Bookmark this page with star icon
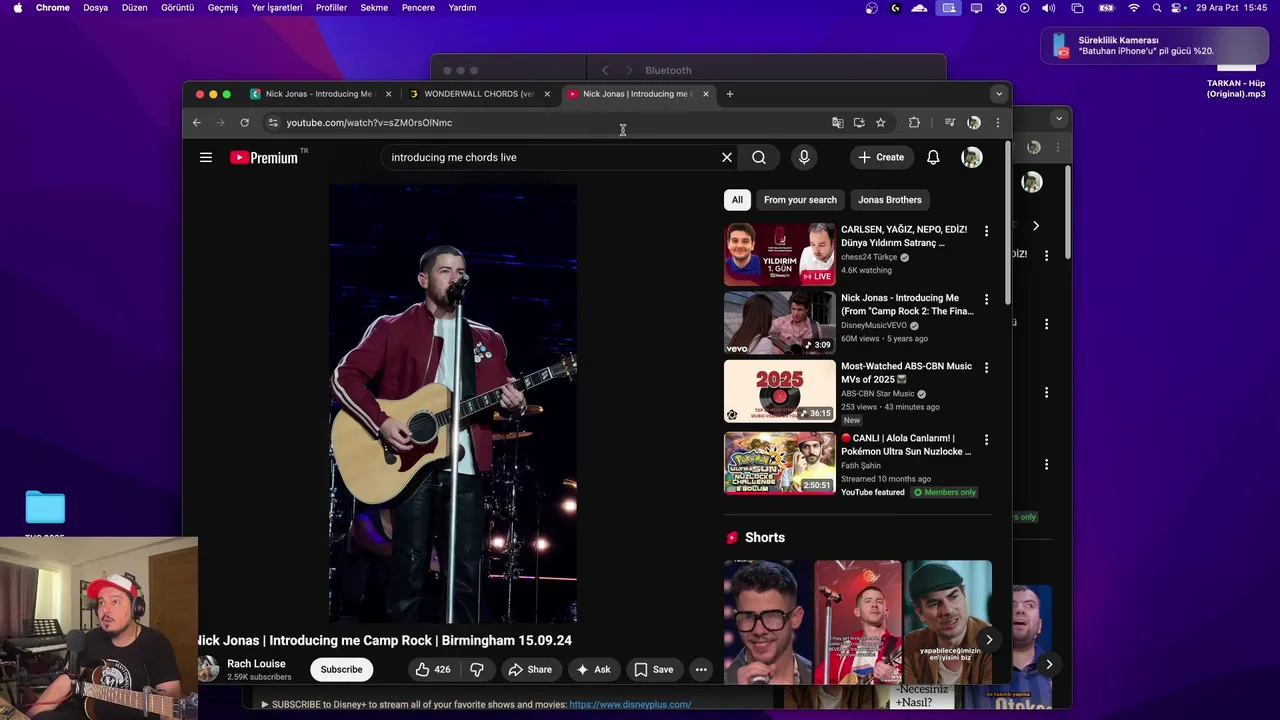Screen dimensions: 1280x720 coord(880,122)
